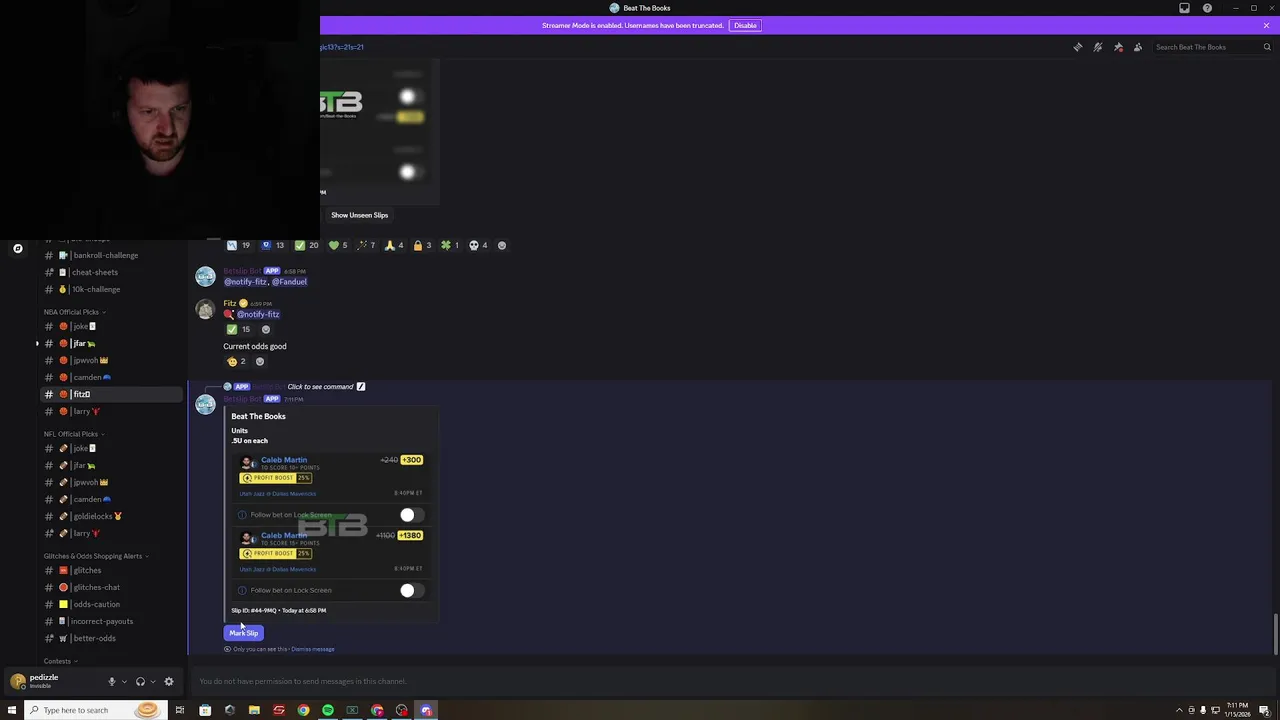The height and width of the screenshot is (720, 1280).
Task: Open notification settings bell icon in header
Action: (x=1098, y=47)
